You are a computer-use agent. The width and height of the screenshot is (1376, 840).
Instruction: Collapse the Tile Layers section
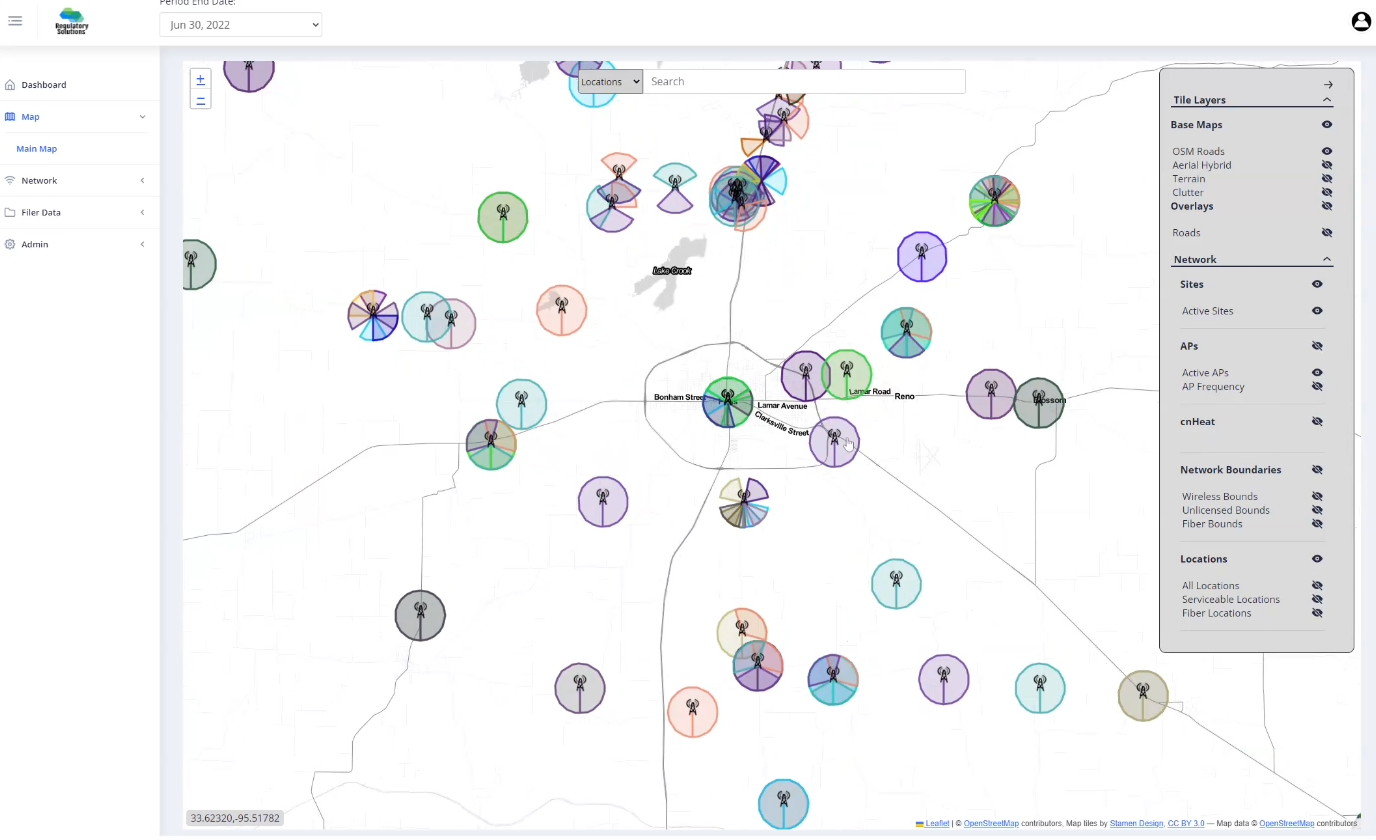[x=1327, y=100]
